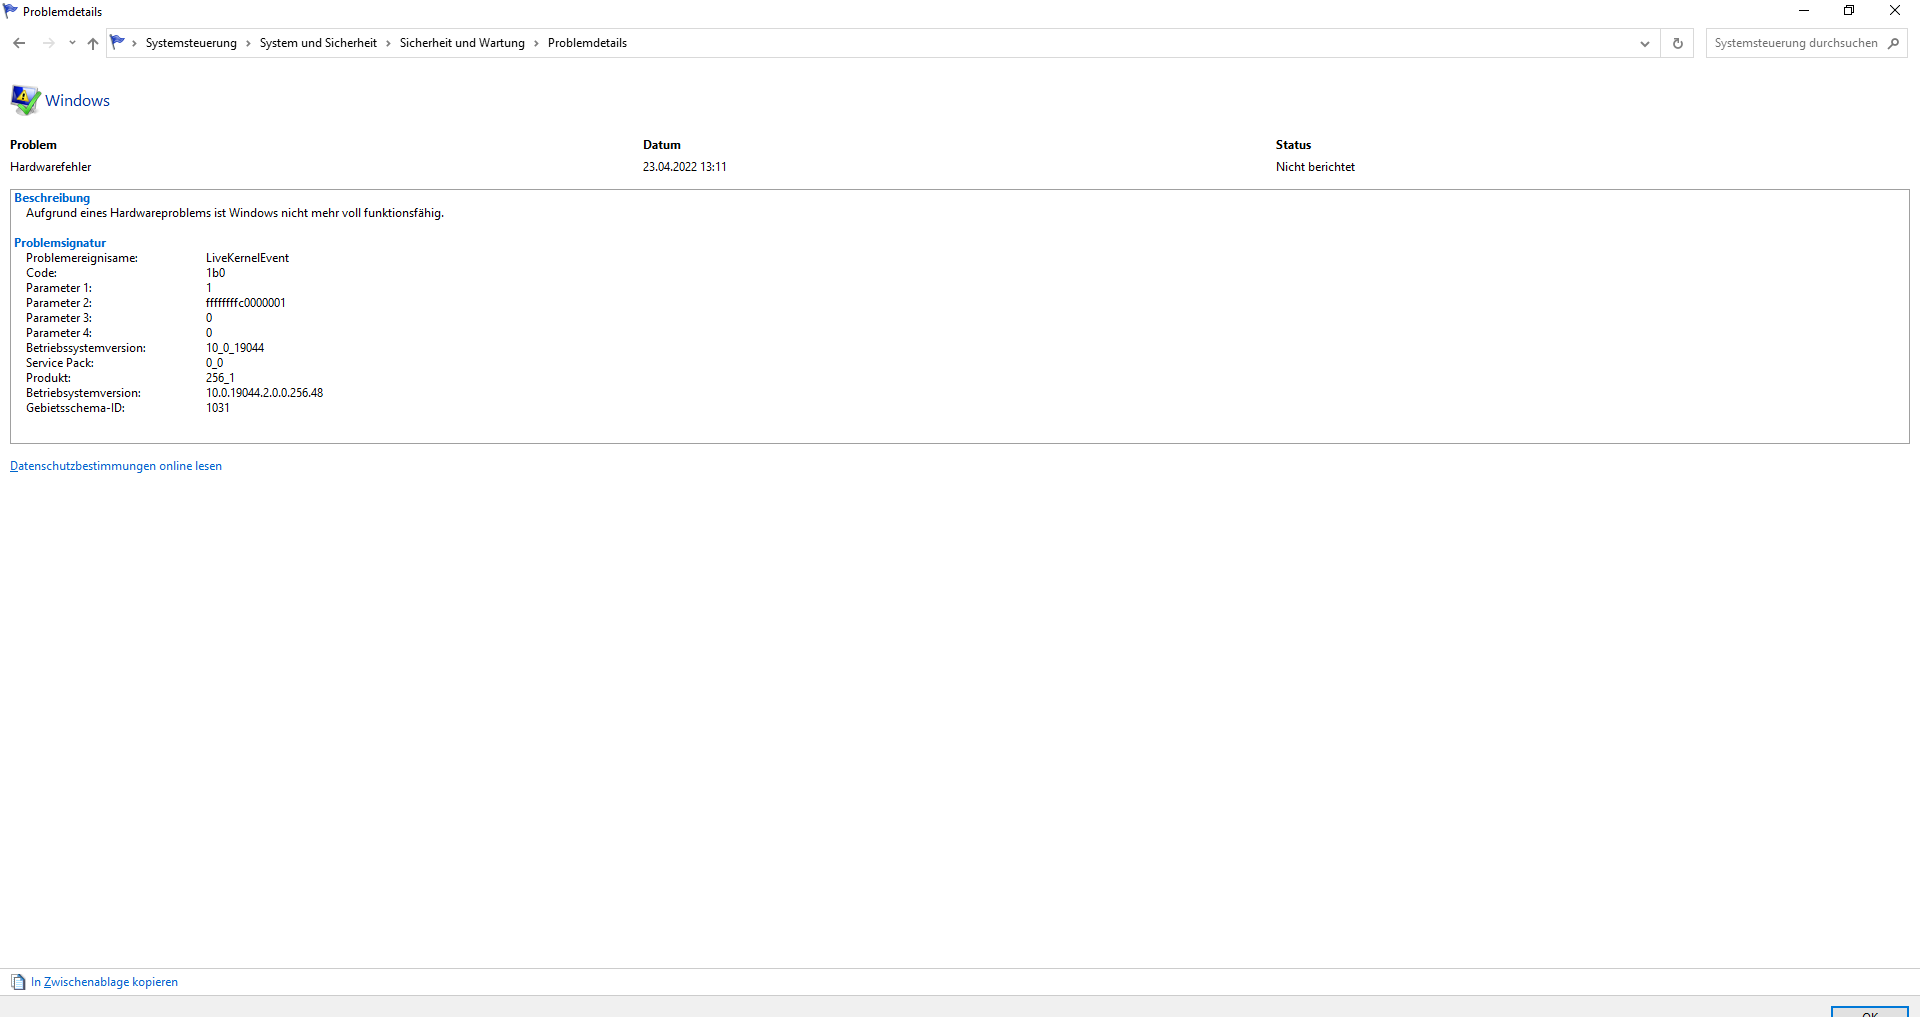Open address bar history dropdown
Image resolution: width=1920 pixels, height=1017 pixels.
coord(1644,43)
